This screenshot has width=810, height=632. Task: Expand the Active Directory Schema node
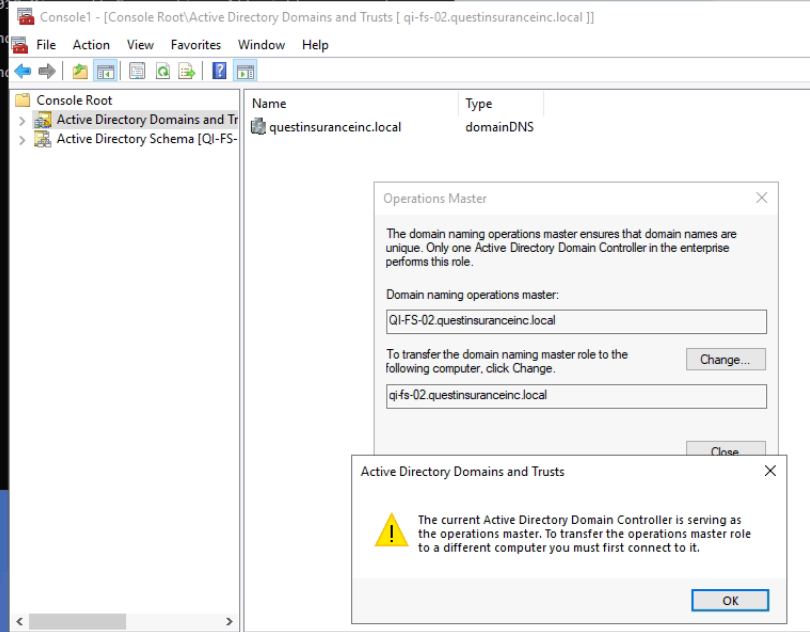(22, 140)
